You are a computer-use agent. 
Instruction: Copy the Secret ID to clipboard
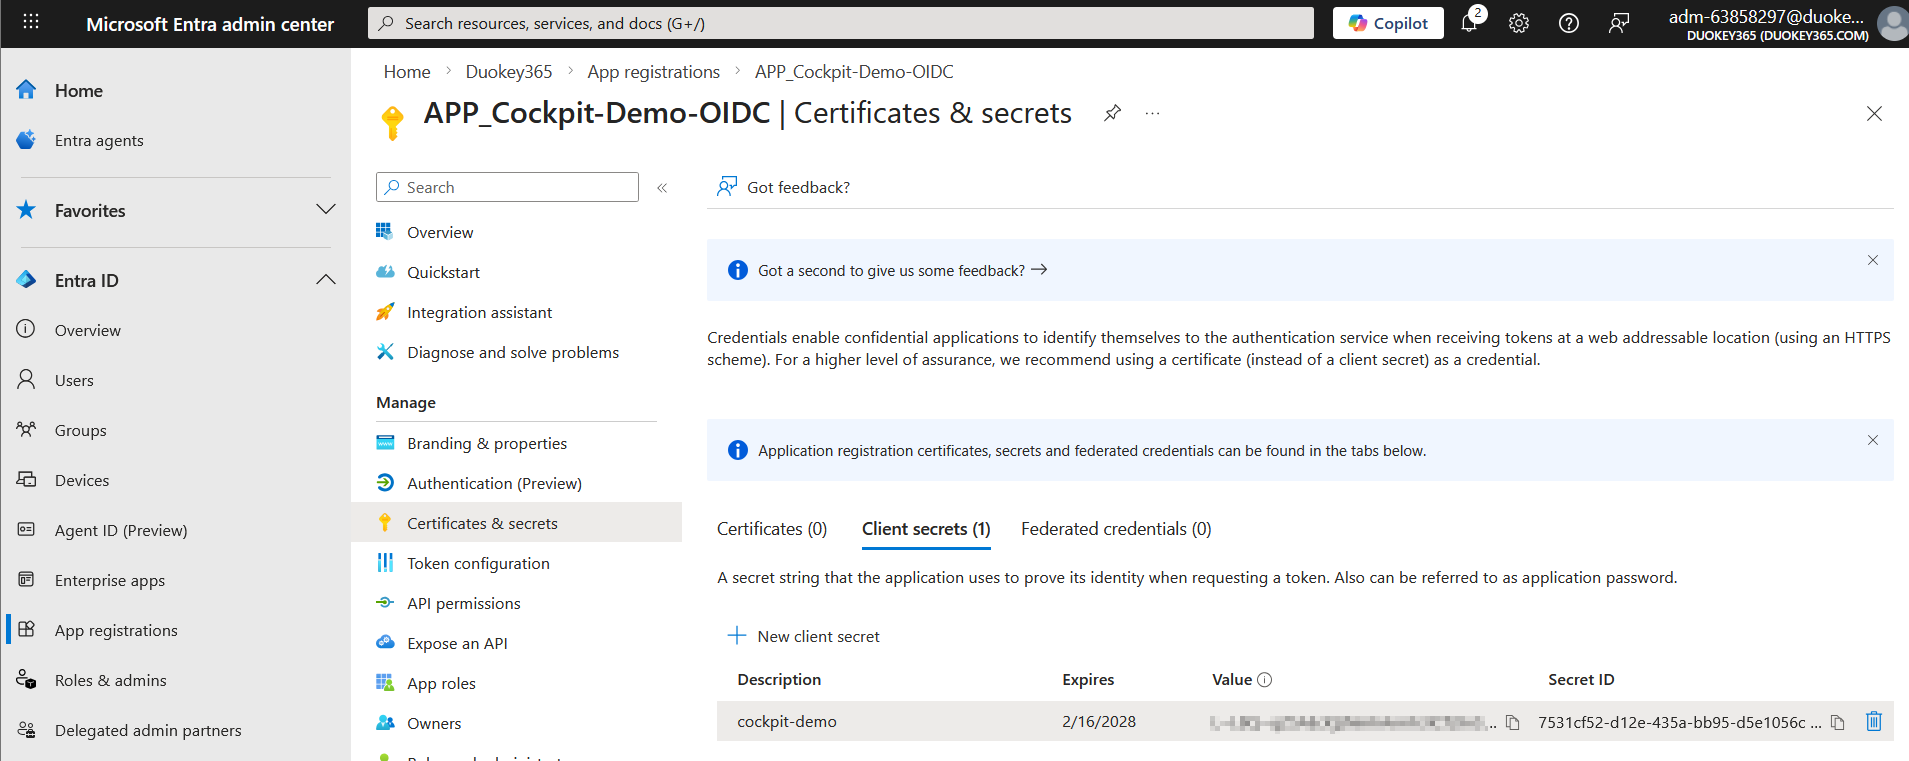pos(1838,722)
